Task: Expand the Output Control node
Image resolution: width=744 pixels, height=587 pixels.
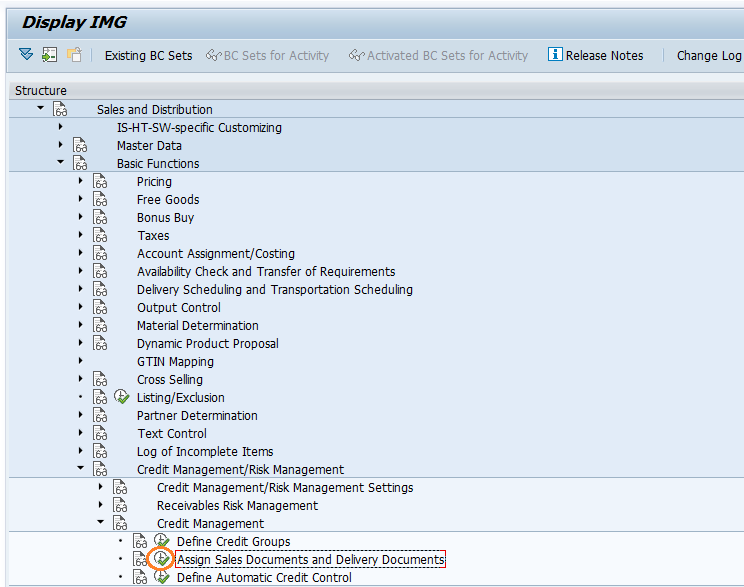Action: tap(80, 307)
